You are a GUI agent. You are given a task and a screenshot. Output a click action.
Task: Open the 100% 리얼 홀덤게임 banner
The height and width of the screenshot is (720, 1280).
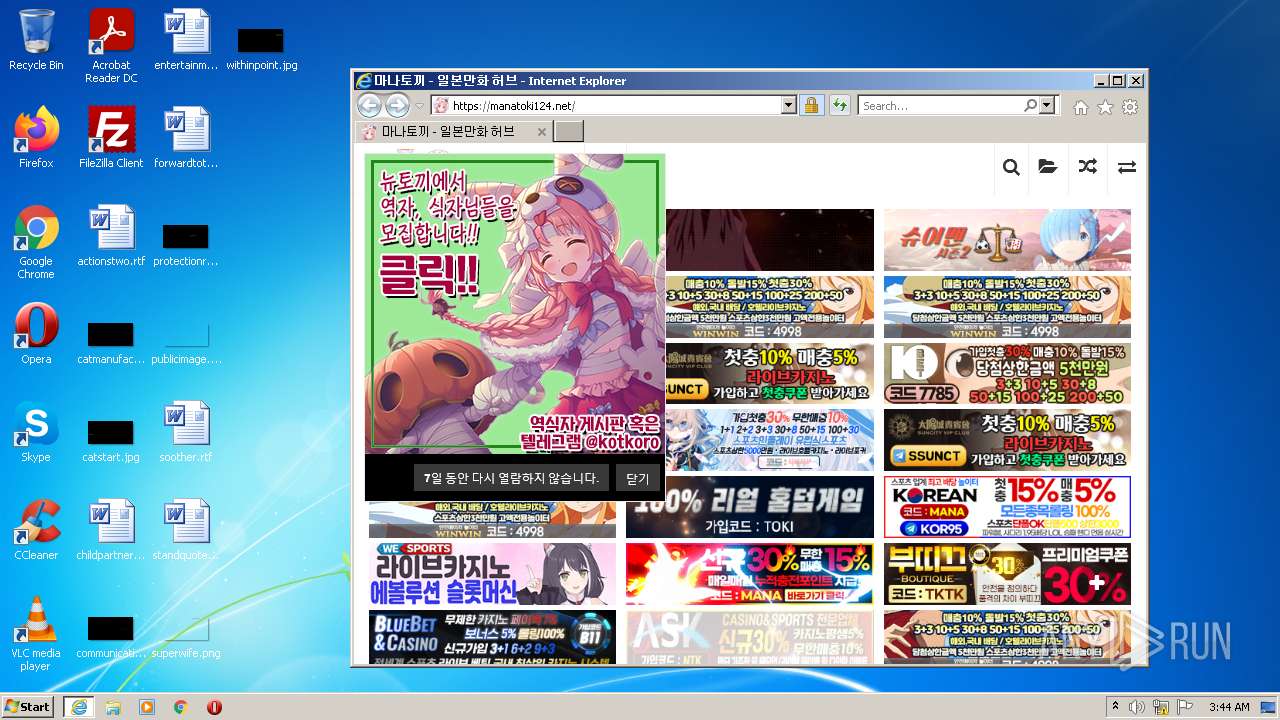750,507
